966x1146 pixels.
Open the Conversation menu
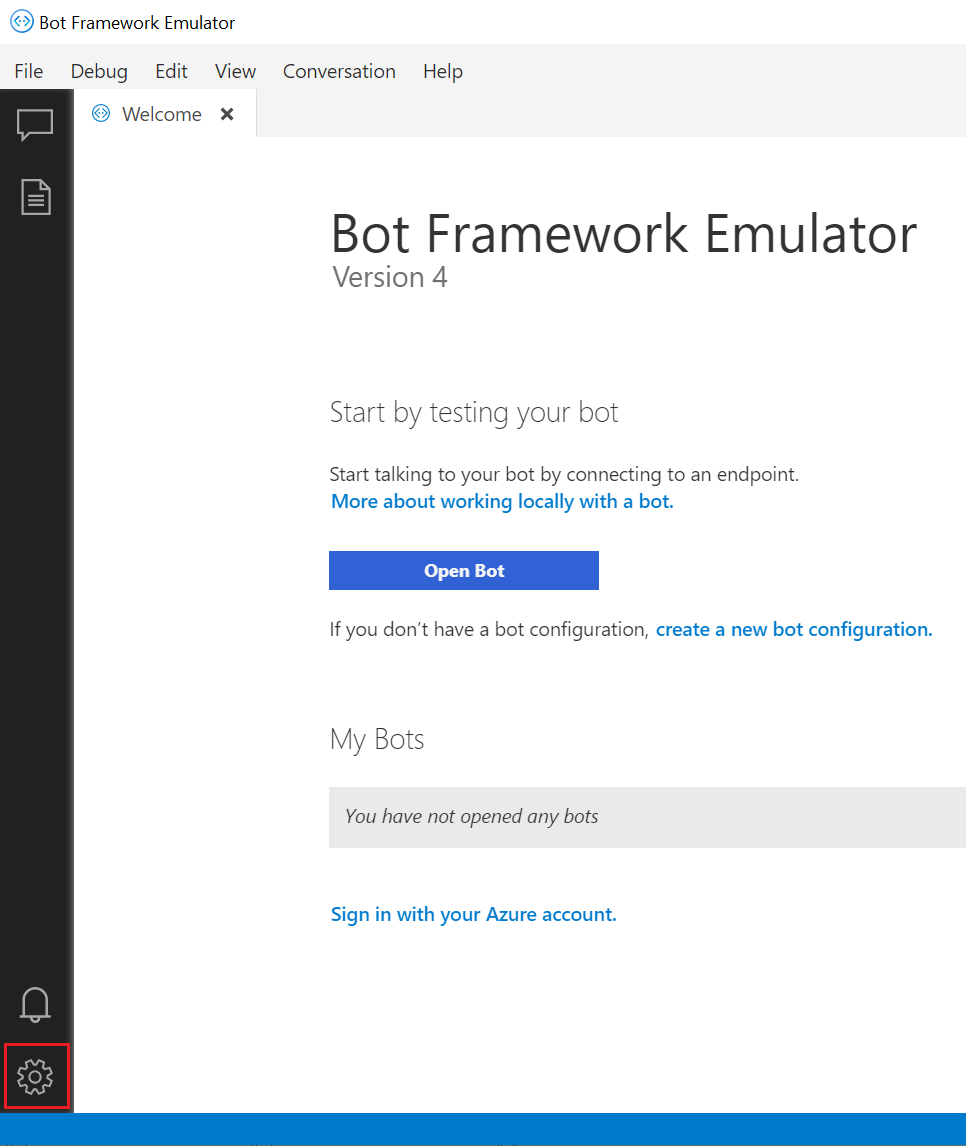click(339, 71)
